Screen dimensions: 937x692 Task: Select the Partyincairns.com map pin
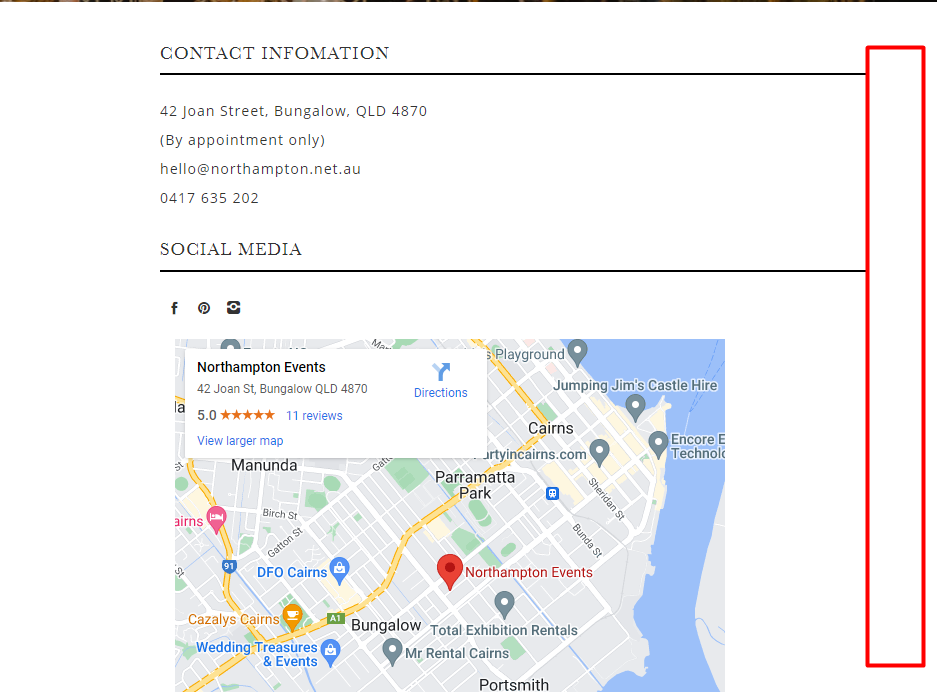coord(599,453)
